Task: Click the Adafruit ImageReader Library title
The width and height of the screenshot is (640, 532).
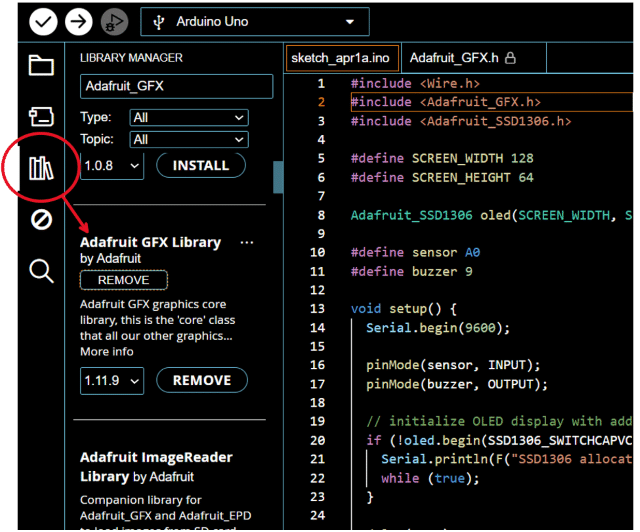Action: pyautogui.click(x=156, y=467)
